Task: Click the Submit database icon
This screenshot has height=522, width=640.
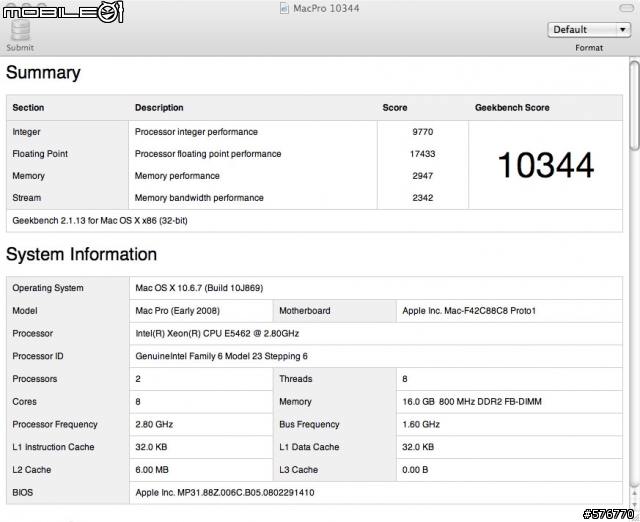Action: click(x=20, y=31)
